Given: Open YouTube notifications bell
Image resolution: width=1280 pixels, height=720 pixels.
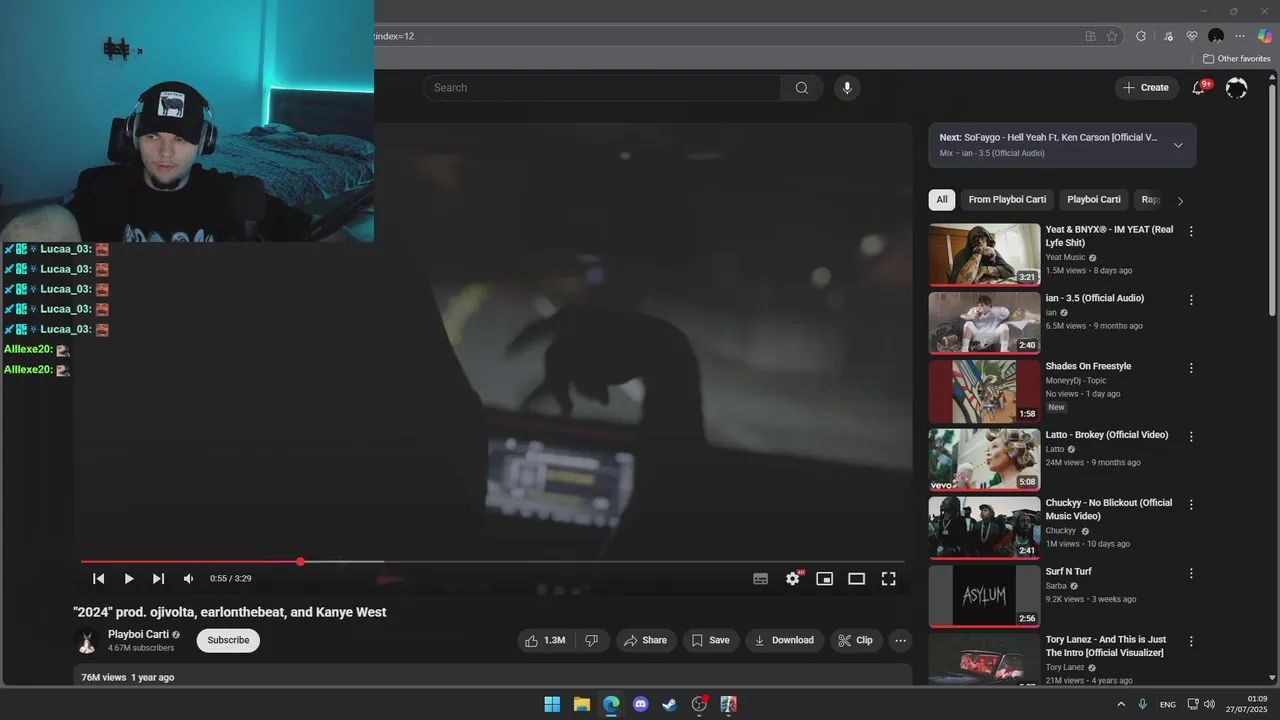Looking at the screenshot, I should click(1198, 88).
